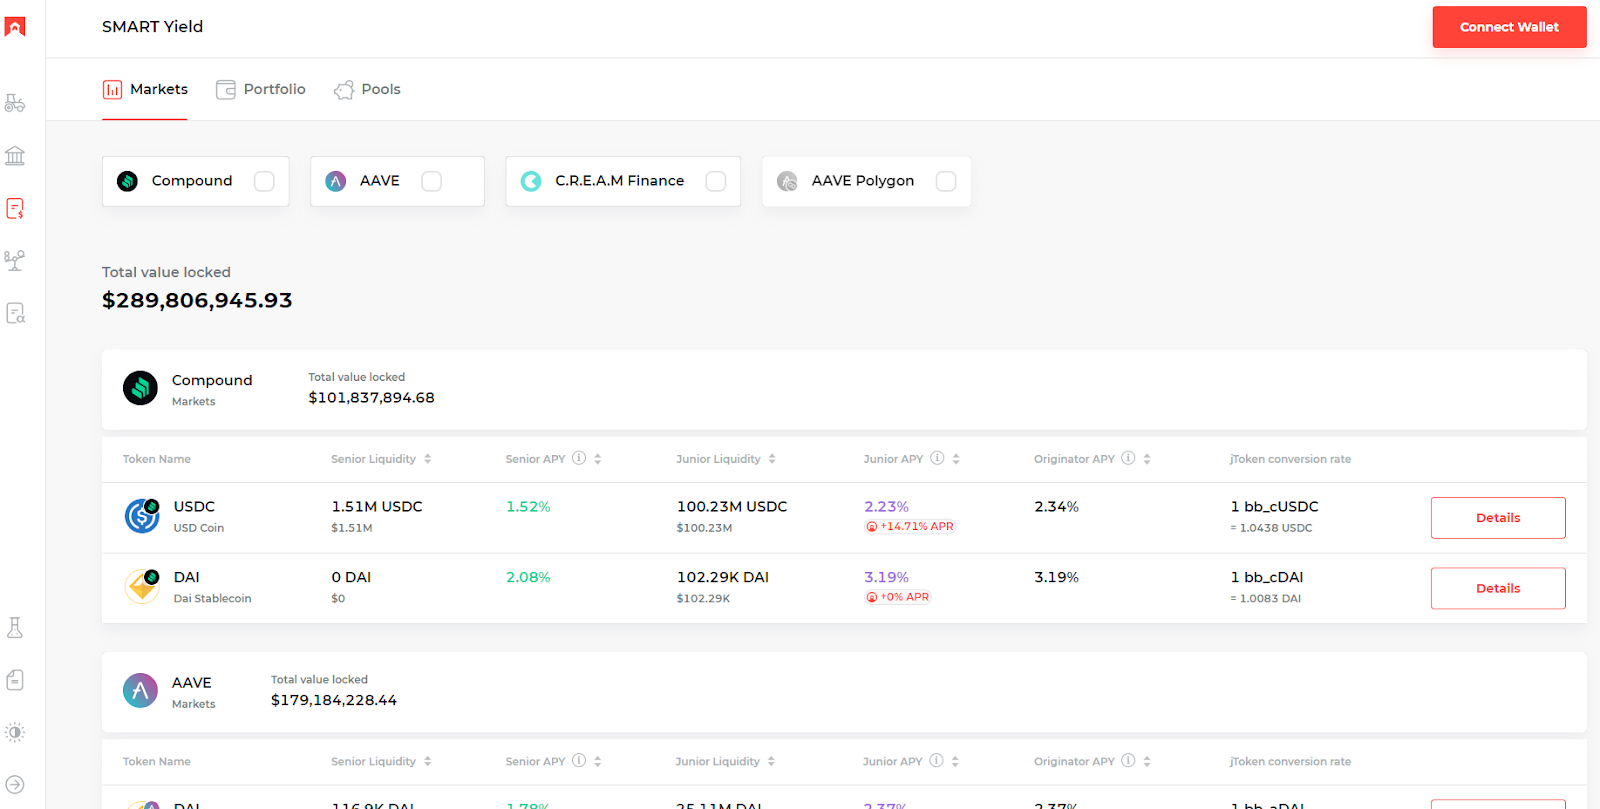This screenshot has width=1600, height=809.
Task: Click the Connect Wallet button
Action: point(1508,27)
